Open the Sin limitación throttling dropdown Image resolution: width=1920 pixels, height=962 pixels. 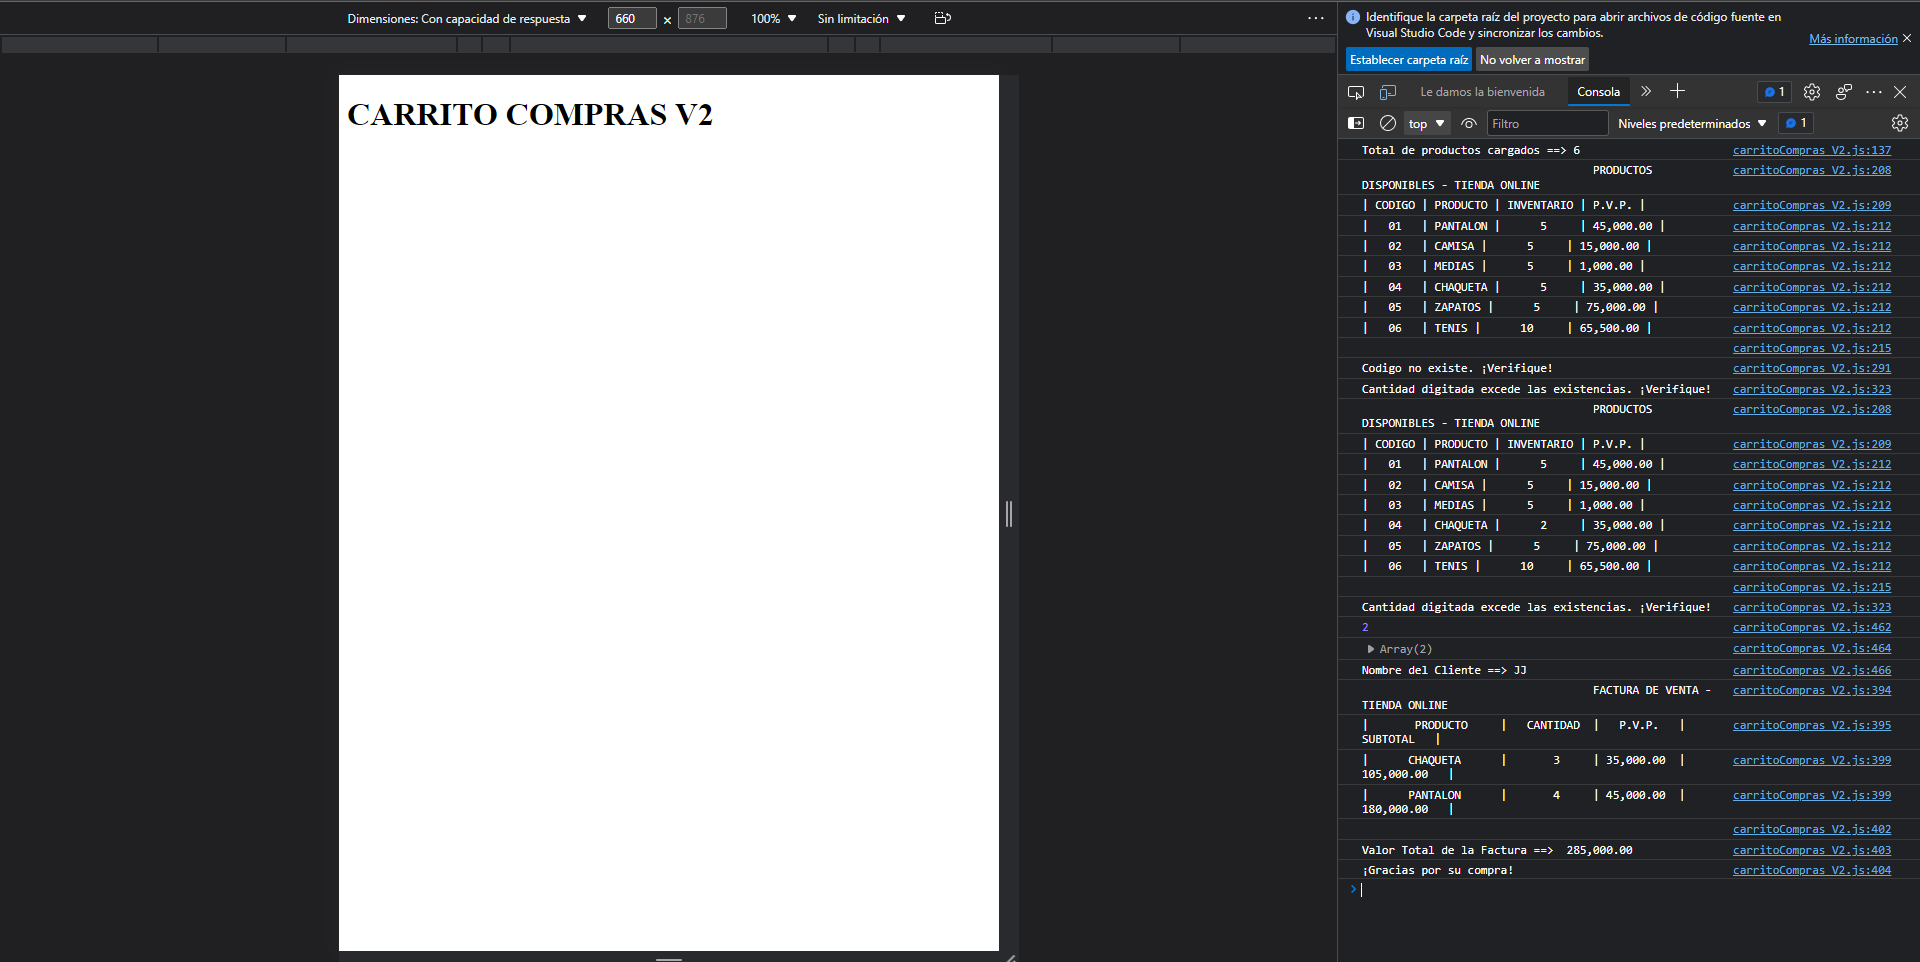click(x=860, y=17)
